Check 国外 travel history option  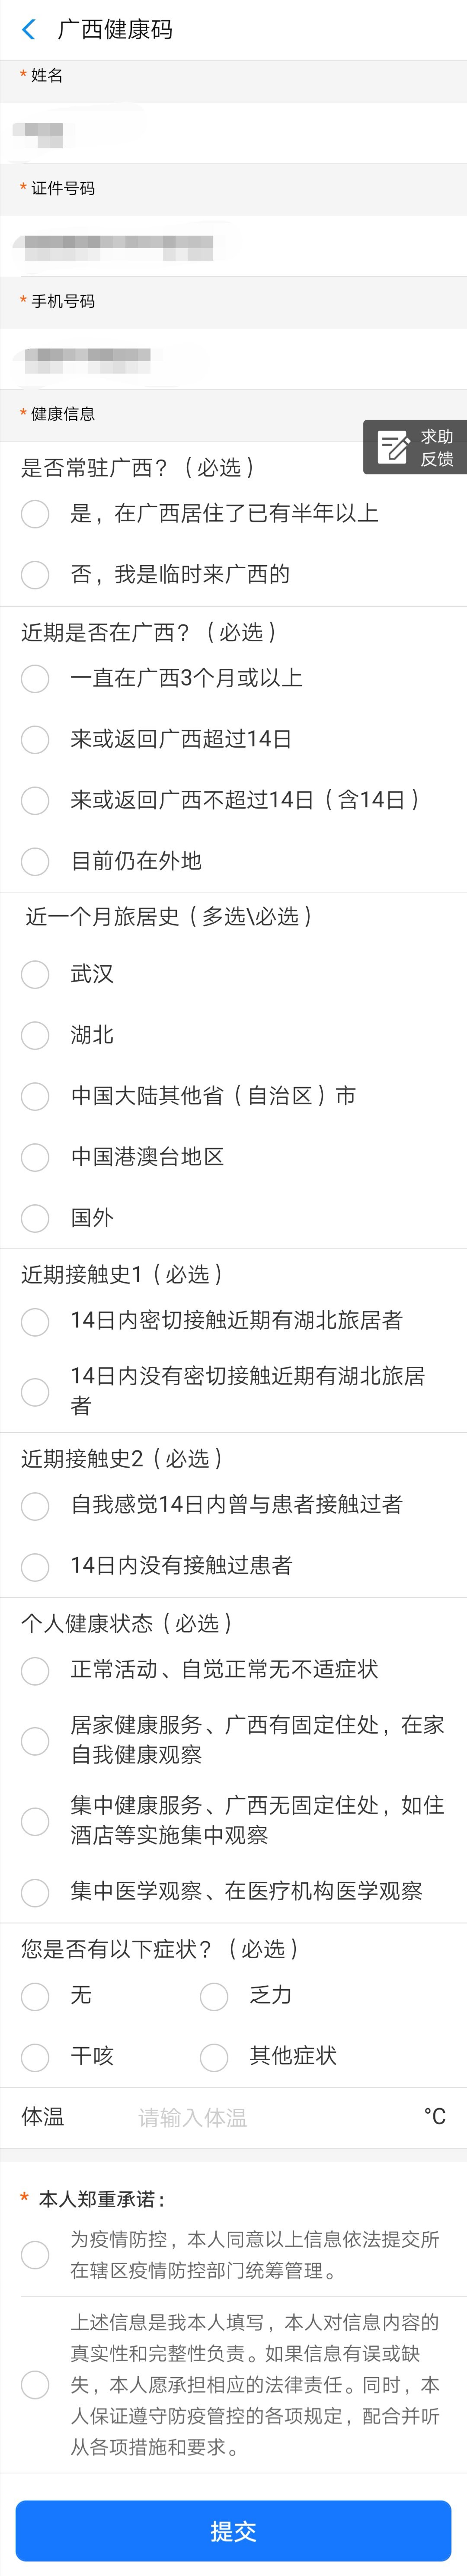35,1219
